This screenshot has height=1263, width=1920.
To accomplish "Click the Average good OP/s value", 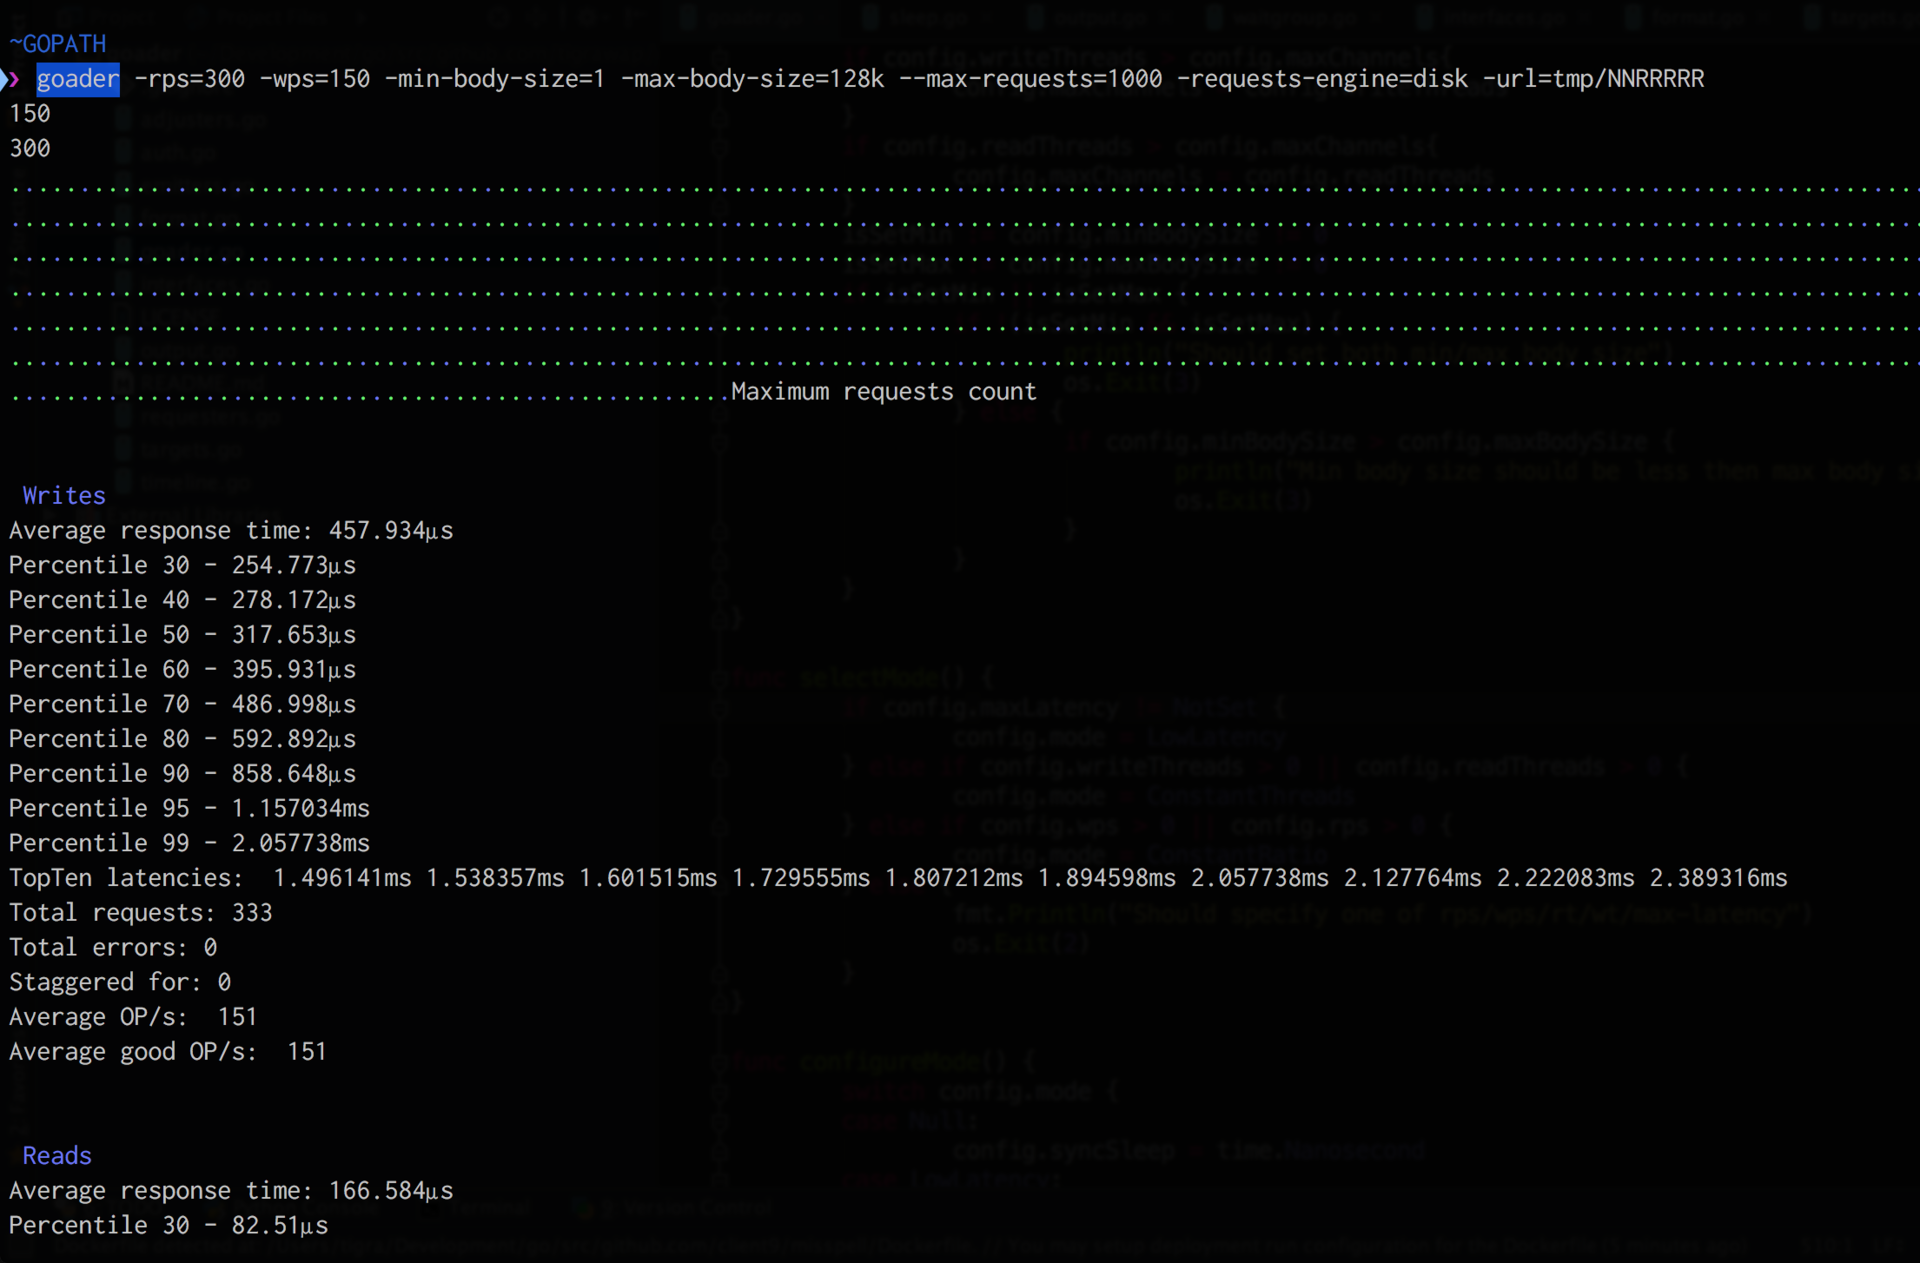I will click(306, 1052).
